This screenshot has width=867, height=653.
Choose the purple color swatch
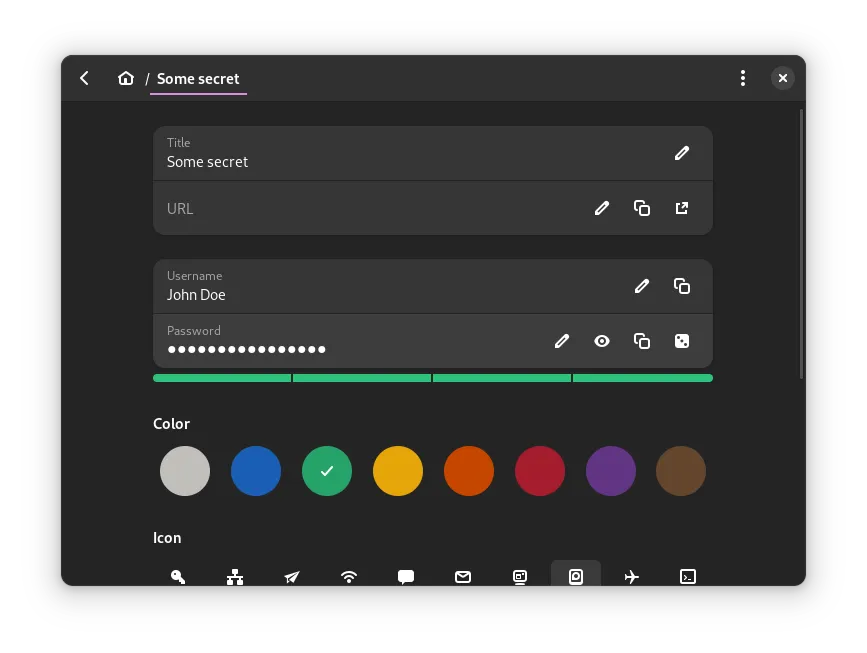tap(610, 471)
